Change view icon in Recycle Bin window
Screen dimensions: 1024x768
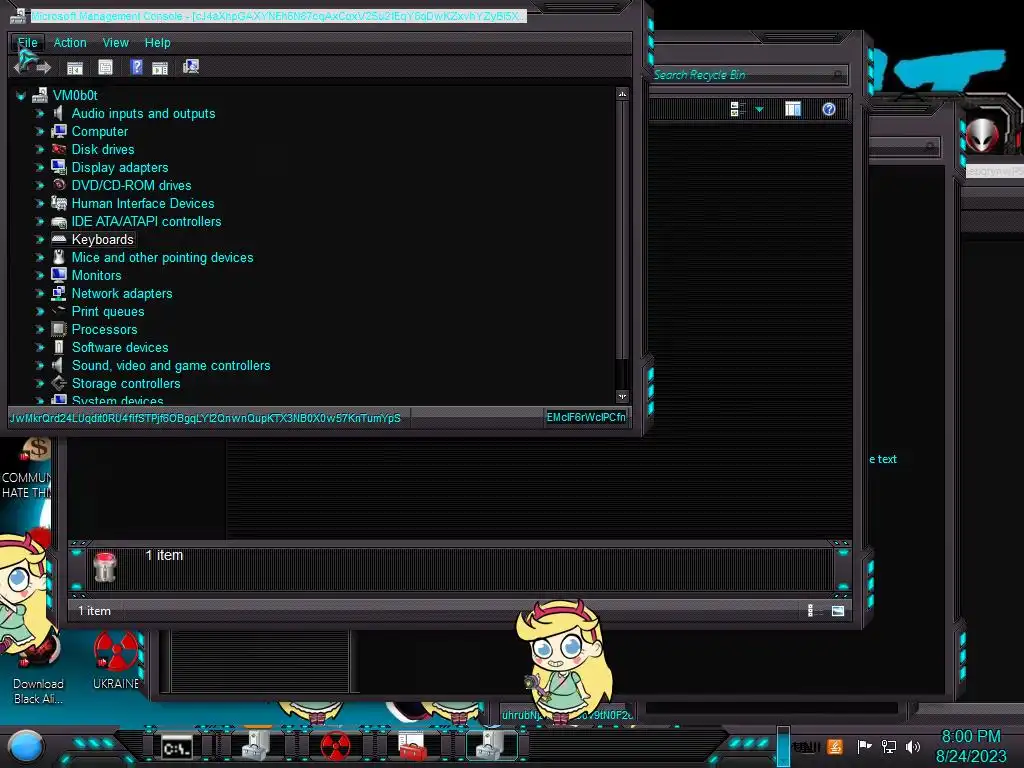(x=738, y=109)
